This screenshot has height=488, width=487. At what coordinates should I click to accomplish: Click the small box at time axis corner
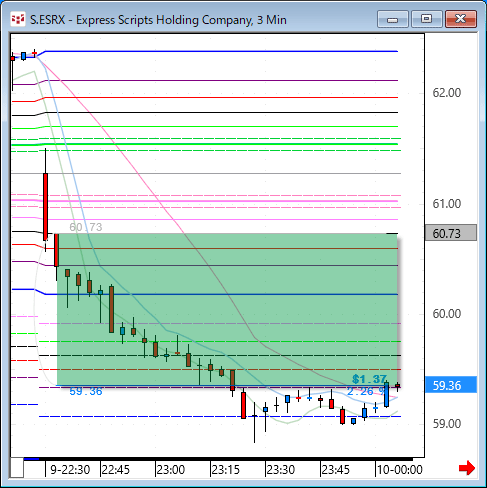pos(17,468)
